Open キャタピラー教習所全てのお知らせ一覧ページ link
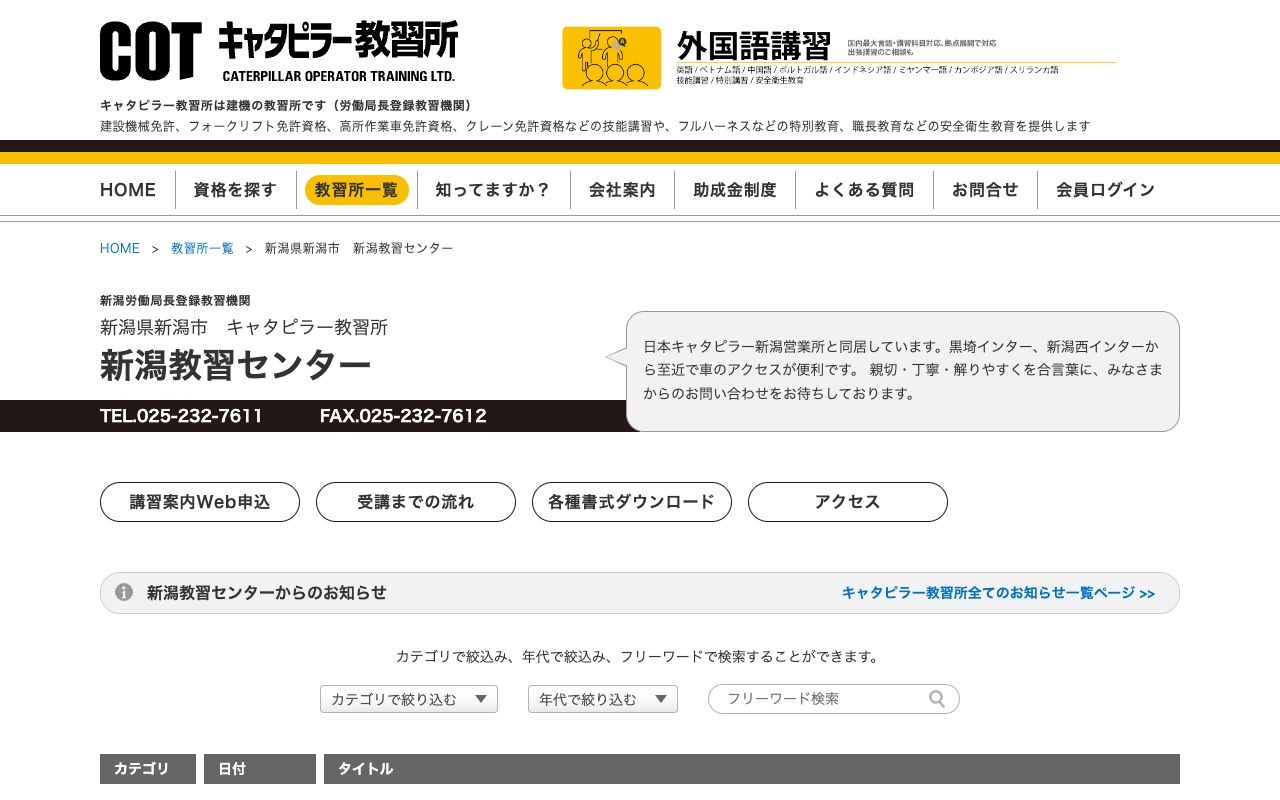Viewport: 1280px width, 800px height. (x=998, y=592)
